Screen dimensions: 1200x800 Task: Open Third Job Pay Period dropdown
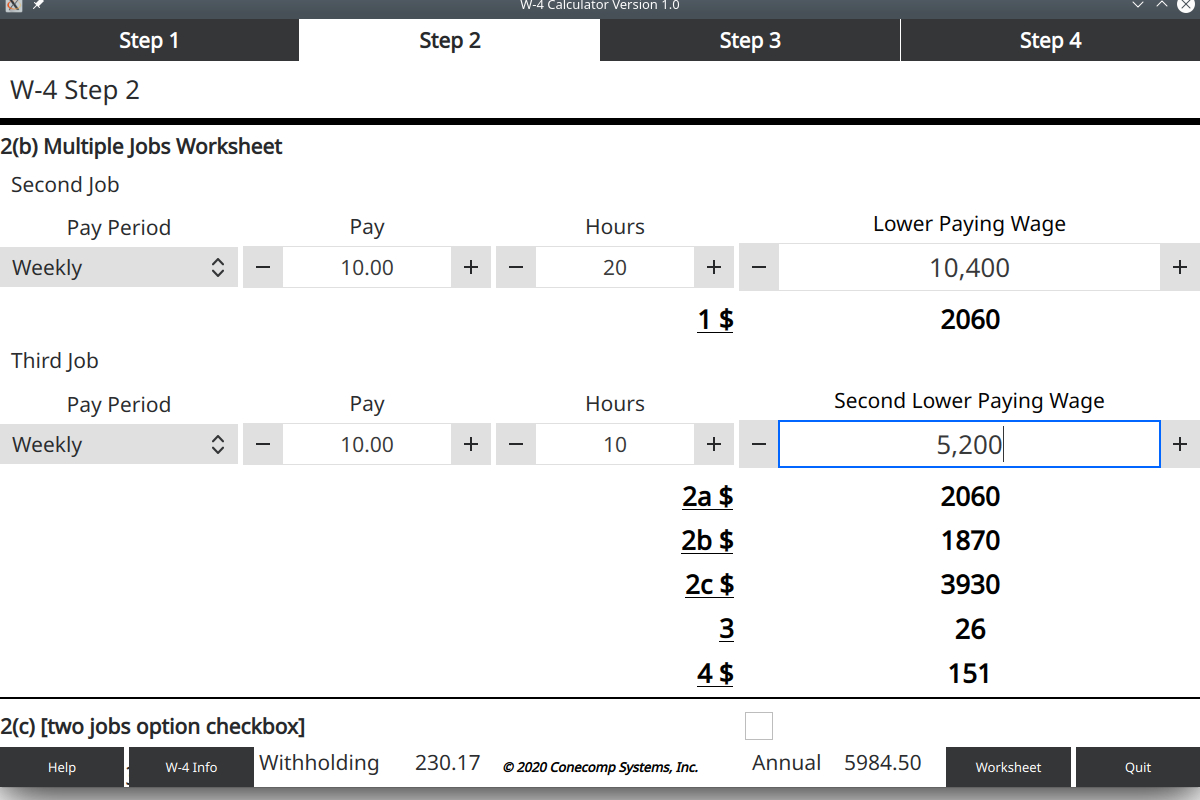coord(119,445)
